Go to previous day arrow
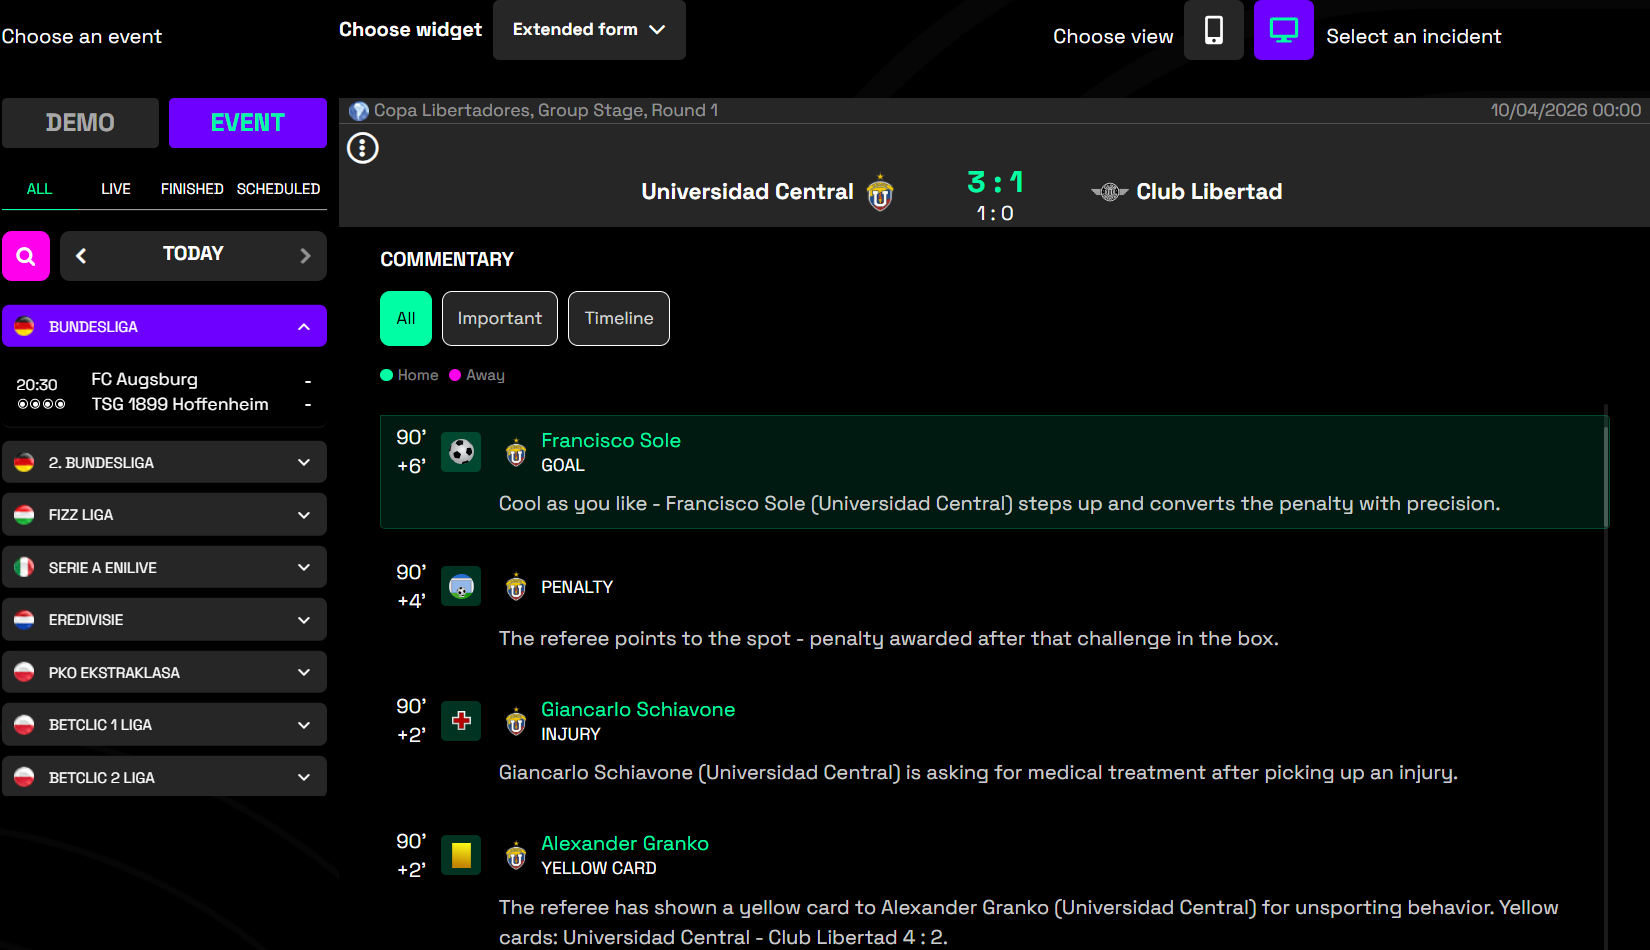 (x=81, y=256)
